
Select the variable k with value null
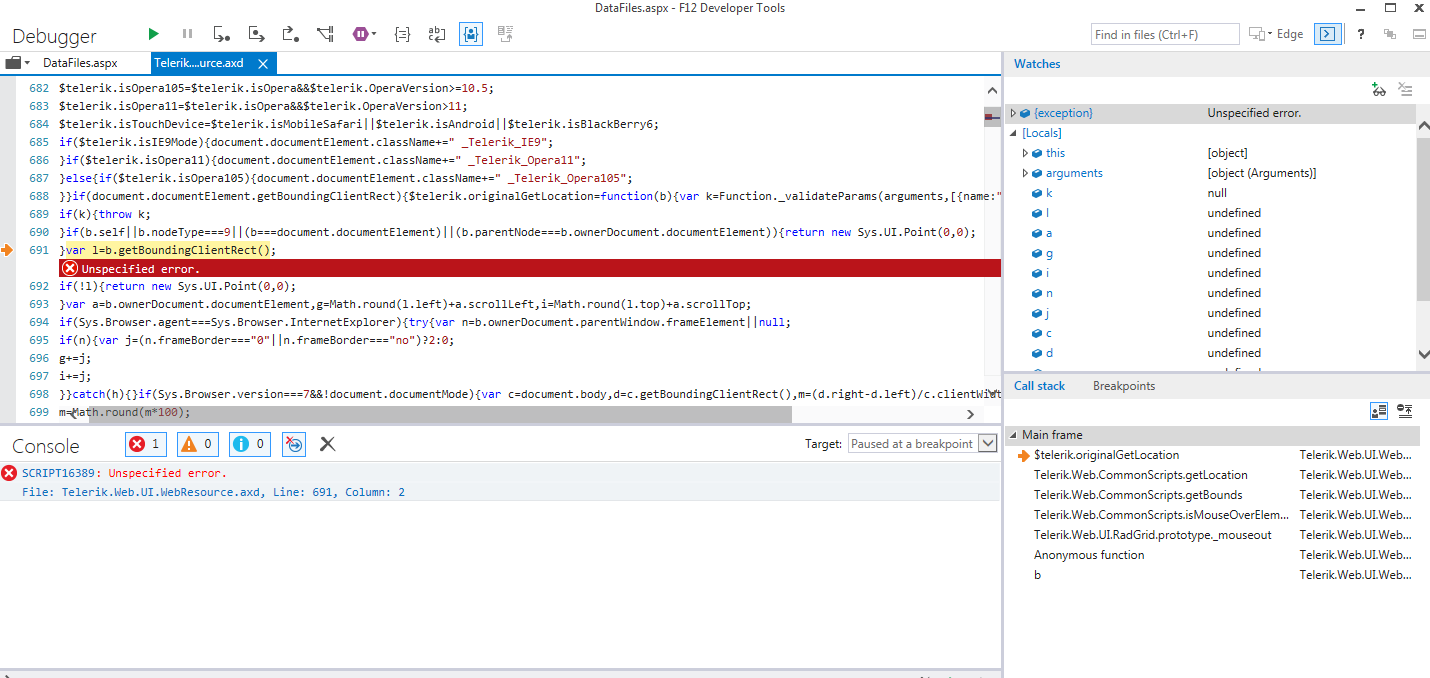[1210, 193]
